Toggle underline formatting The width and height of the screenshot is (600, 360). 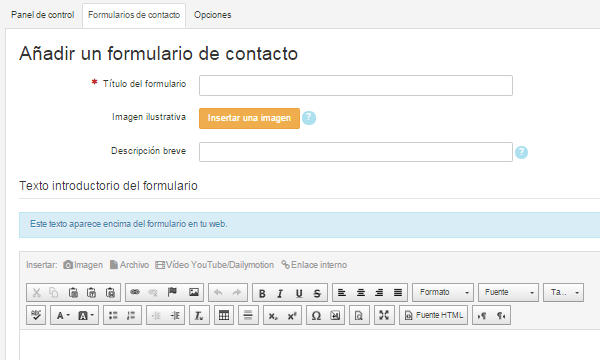[x=299, y=293]
